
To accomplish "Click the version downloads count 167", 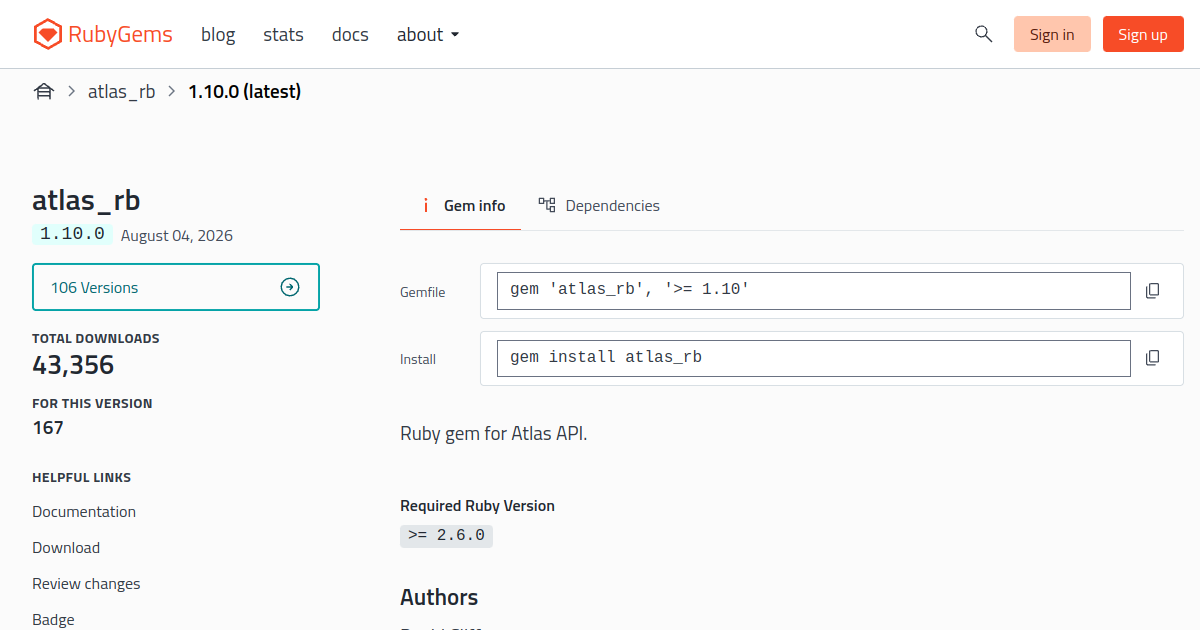I will (x=48, y=428).
